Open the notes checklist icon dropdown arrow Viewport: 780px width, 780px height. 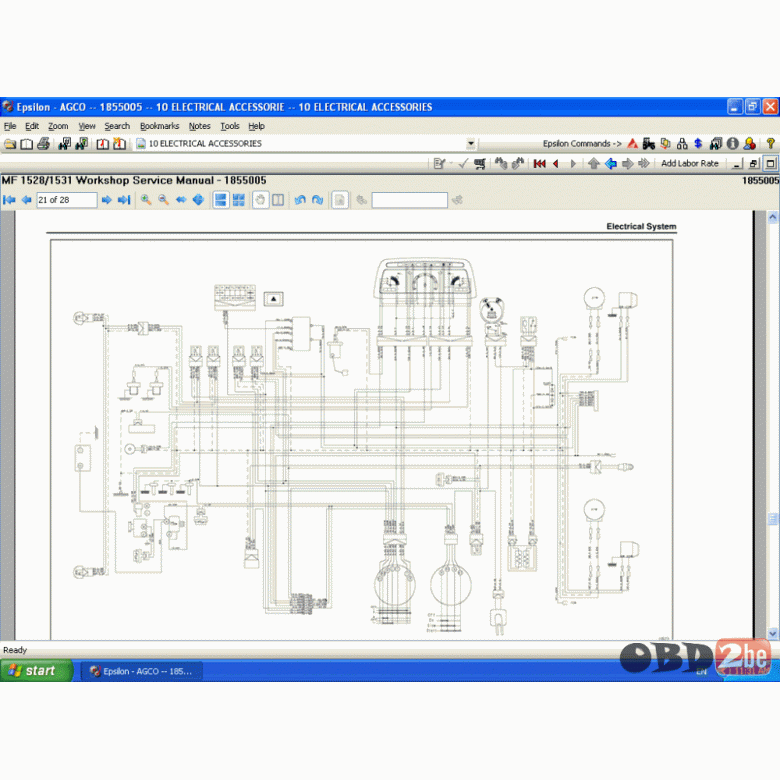[451, 164]
